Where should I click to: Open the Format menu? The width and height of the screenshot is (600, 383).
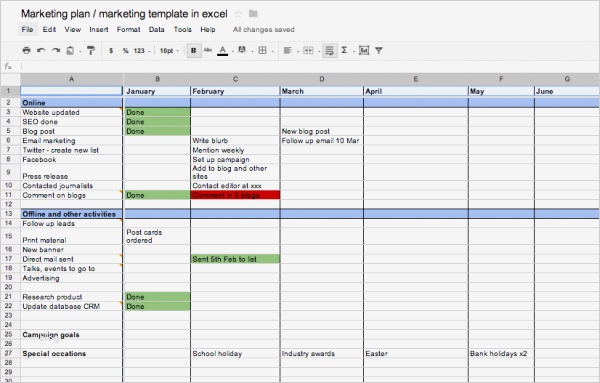pos(128,29)
